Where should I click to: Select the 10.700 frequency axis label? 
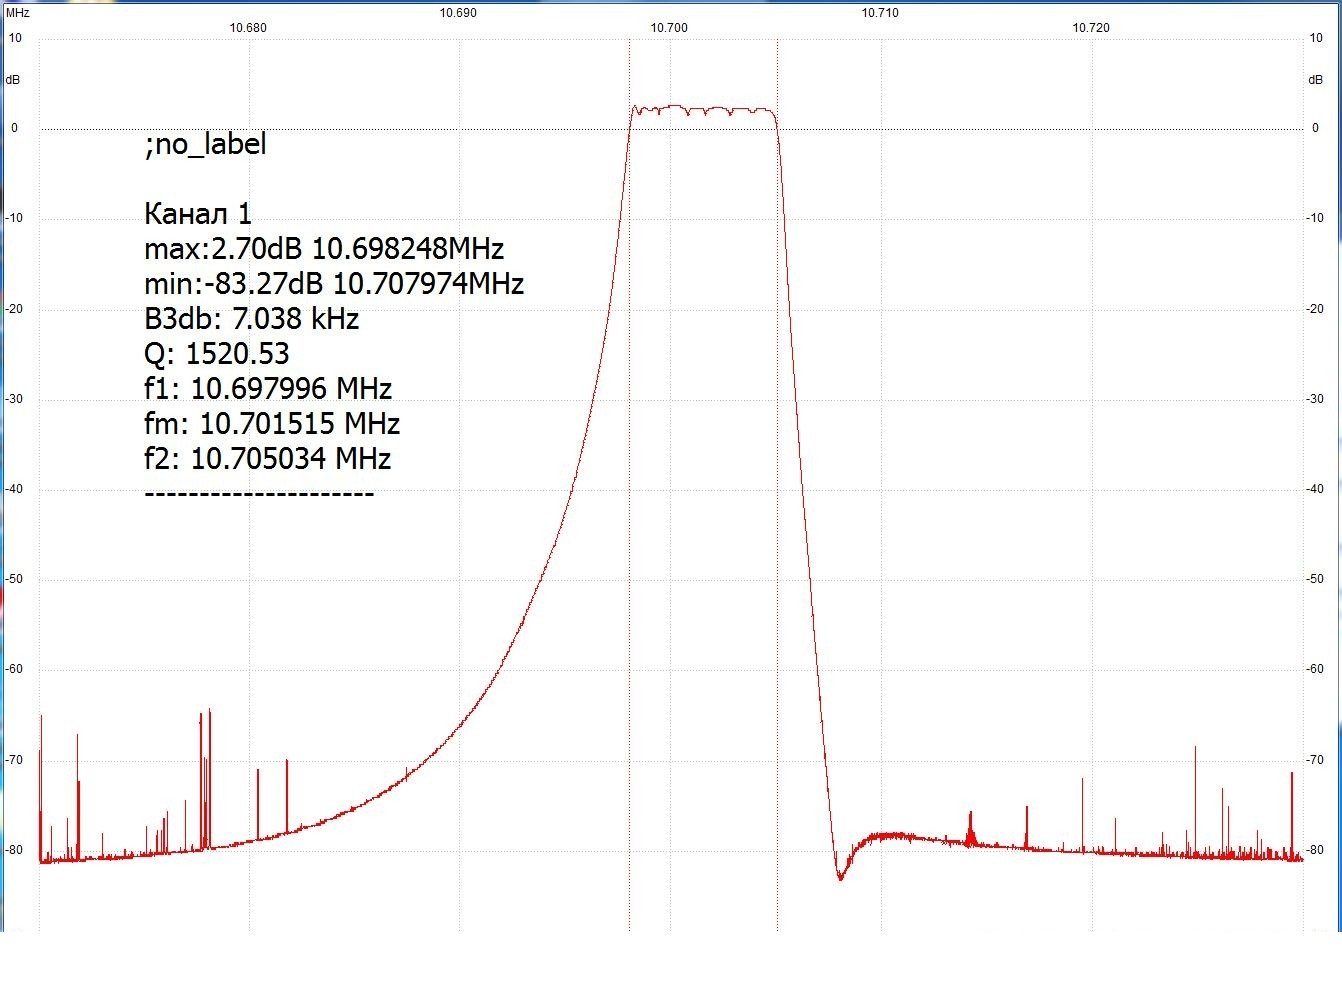[669, 28]
